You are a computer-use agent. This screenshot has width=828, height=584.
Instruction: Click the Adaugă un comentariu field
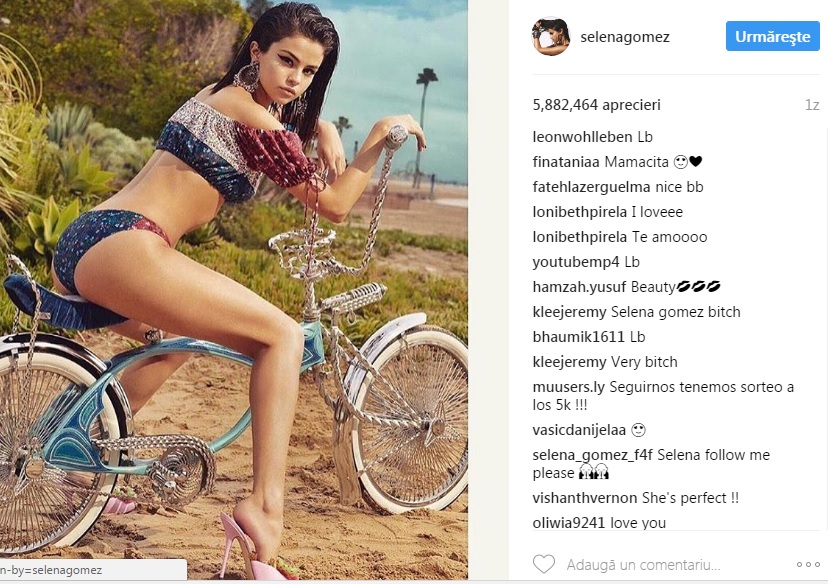[x=643, y=565]
